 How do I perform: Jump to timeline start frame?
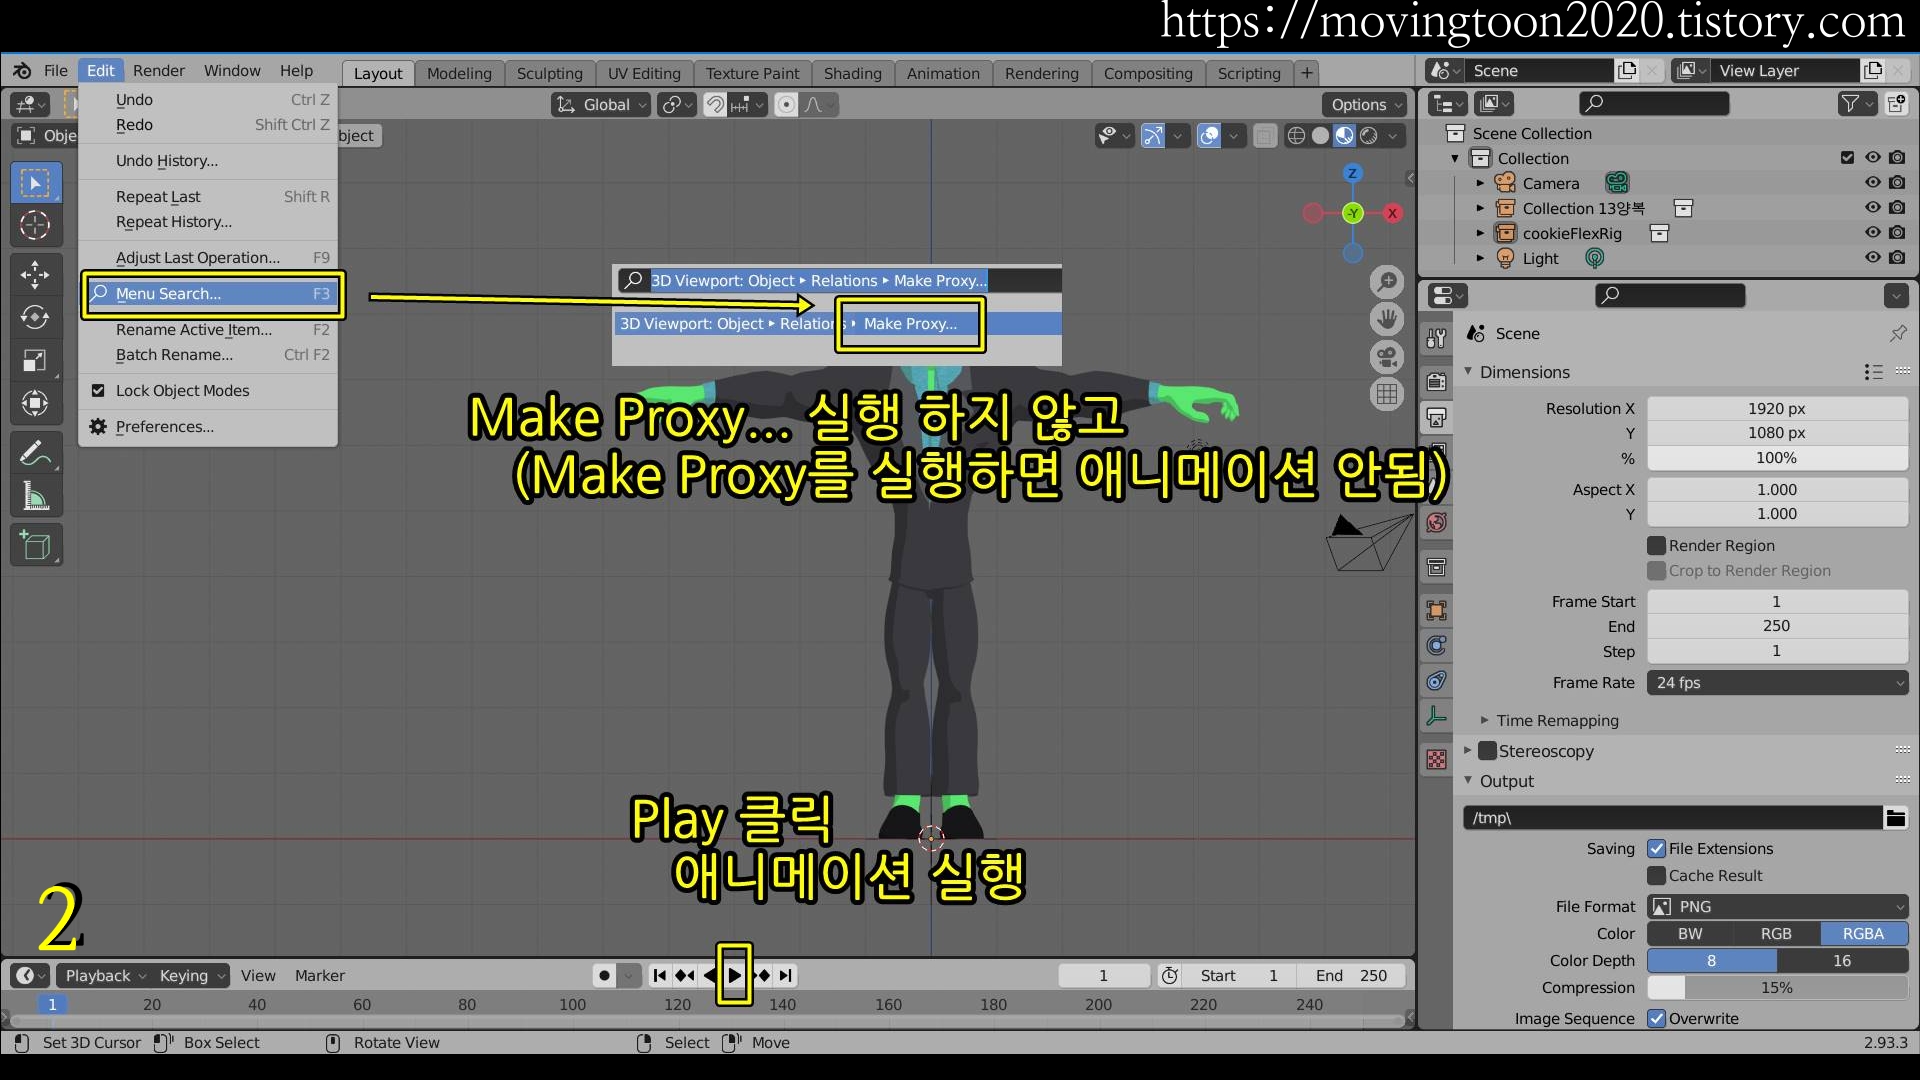click(x=659, y=975)
